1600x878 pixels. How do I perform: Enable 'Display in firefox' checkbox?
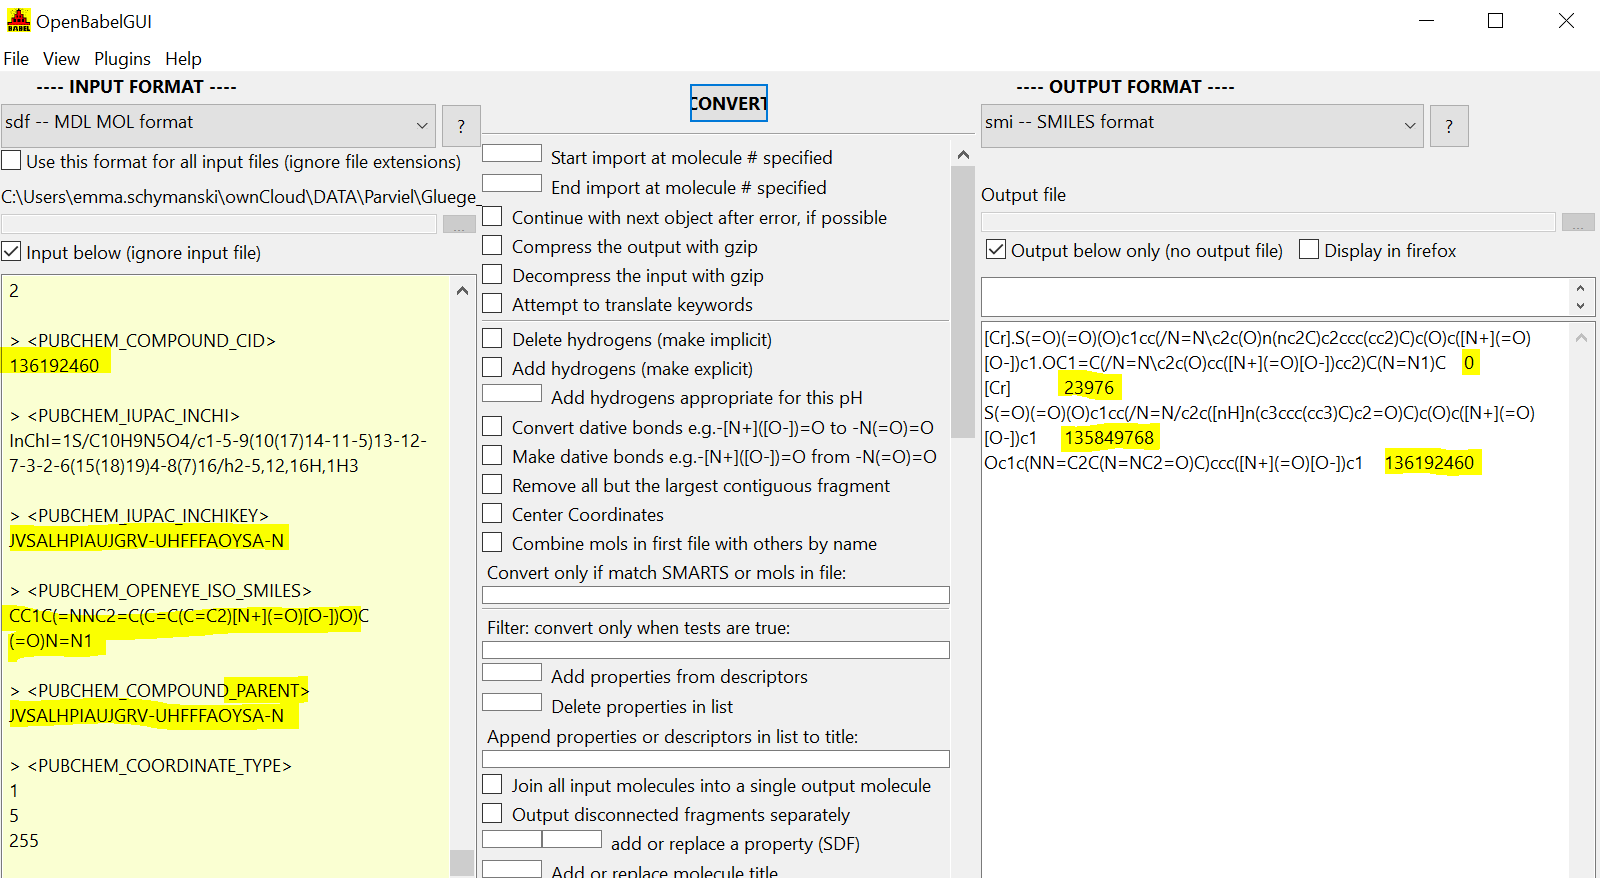[1309, 249]
